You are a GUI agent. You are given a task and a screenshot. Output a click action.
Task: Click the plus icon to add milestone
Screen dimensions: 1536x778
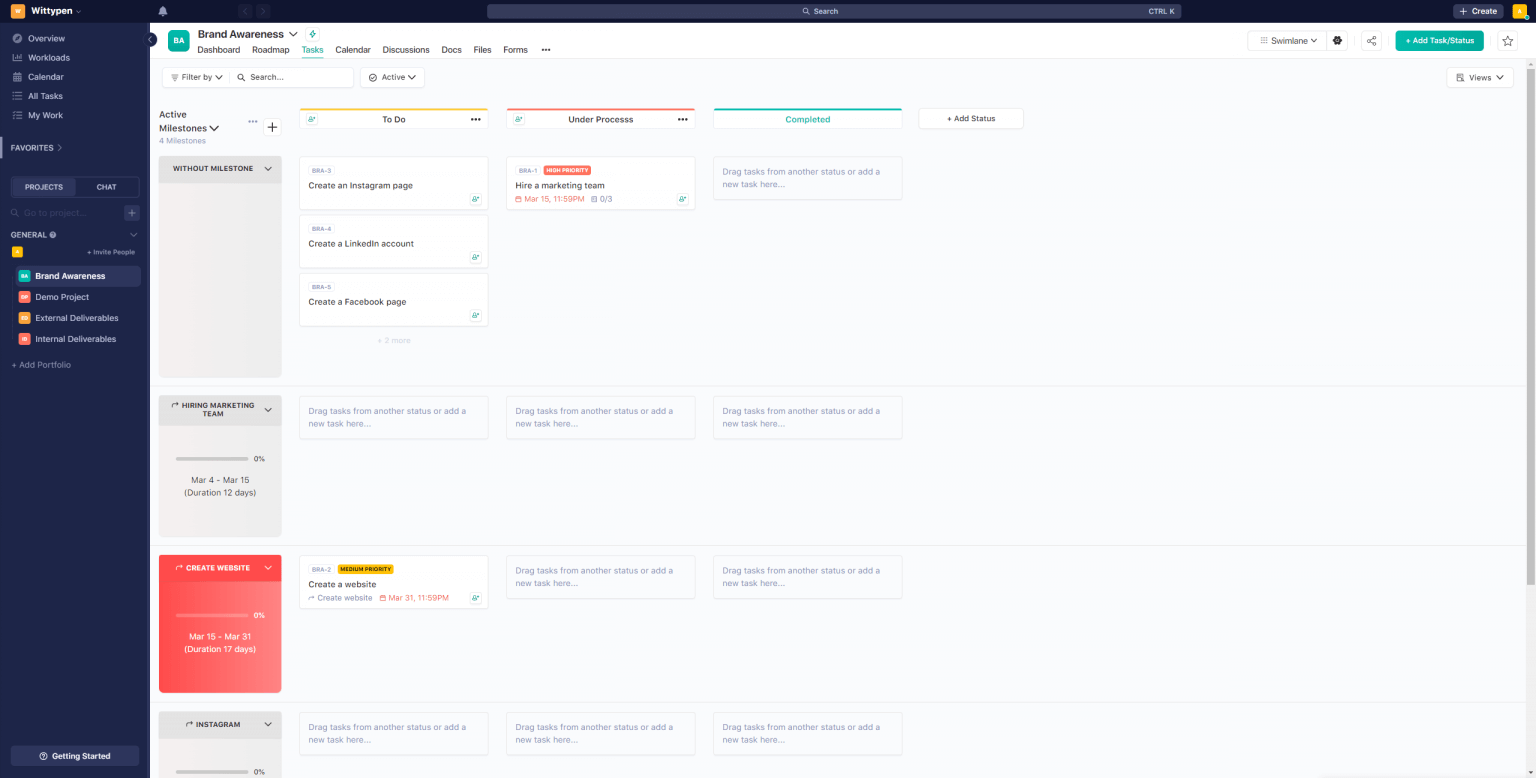(x=272, y=127)
